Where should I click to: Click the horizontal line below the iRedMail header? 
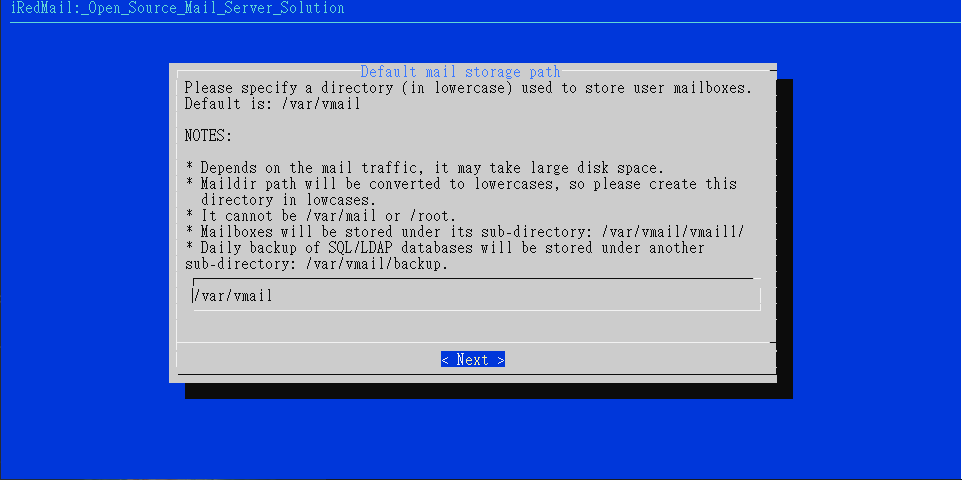[481, 22]
